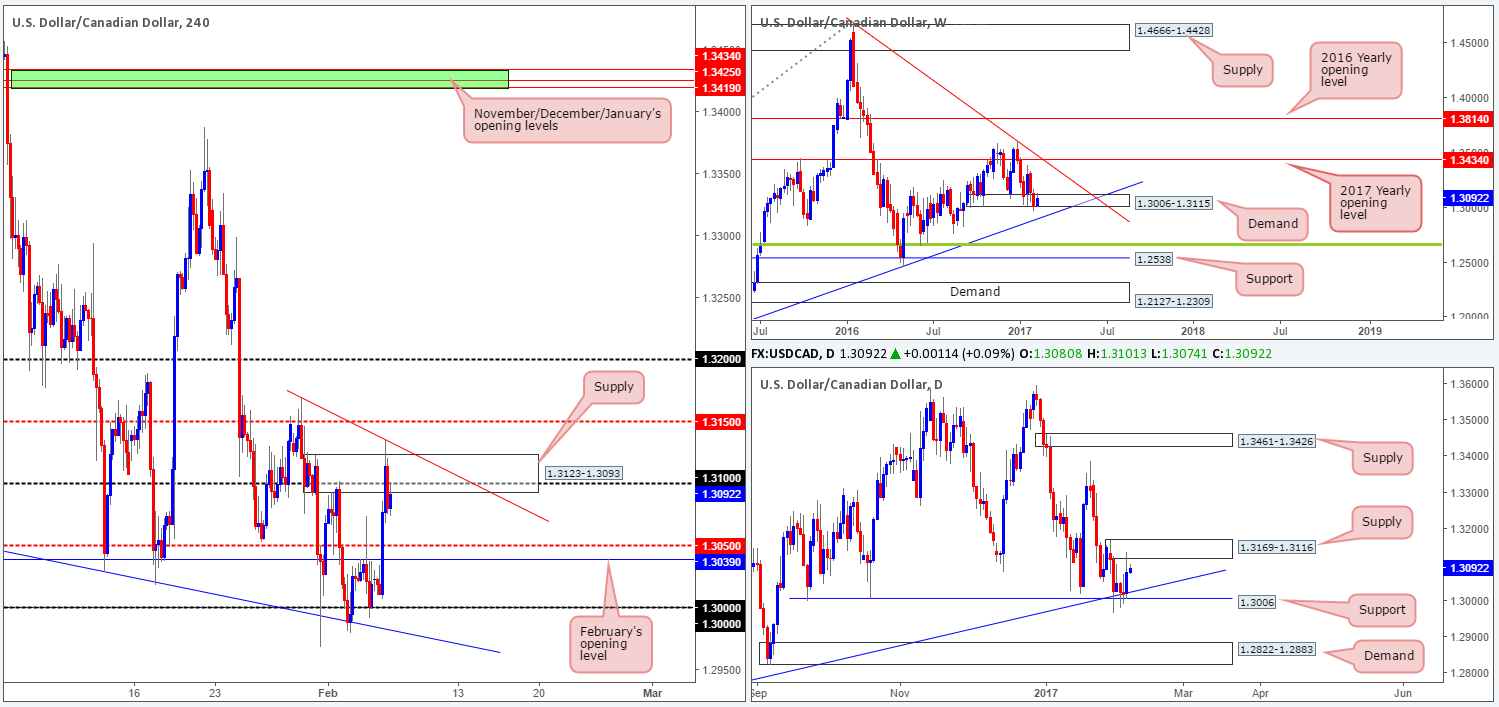The width and height of the screenshot is (1499, 707).
Task: Click the Nov label on daily time axis
Action: [x=899, y=692]
